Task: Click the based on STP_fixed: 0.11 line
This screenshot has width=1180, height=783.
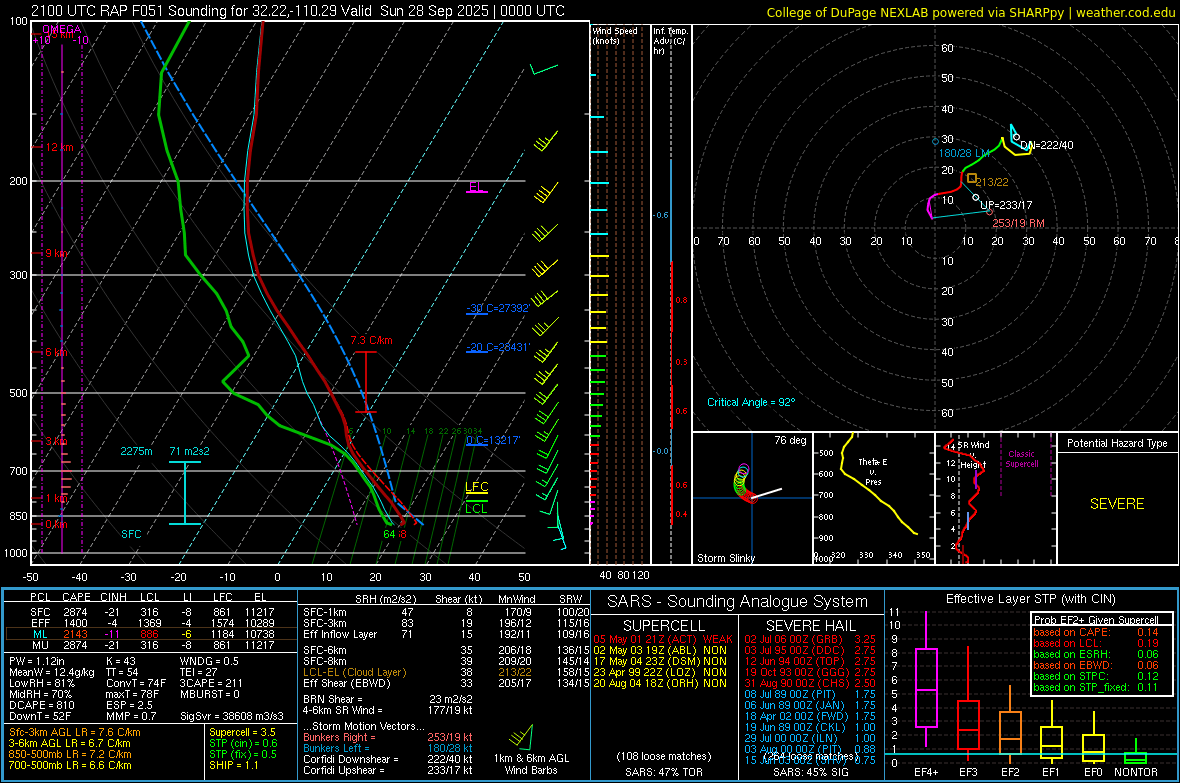Action: 1096,687
